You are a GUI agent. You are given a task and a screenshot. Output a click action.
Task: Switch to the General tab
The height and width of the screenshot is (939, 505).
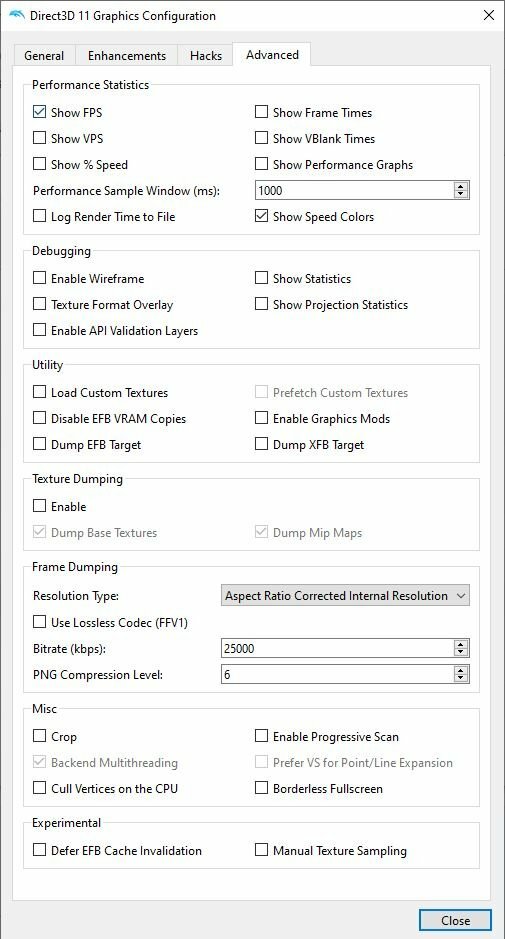(44, 55)
